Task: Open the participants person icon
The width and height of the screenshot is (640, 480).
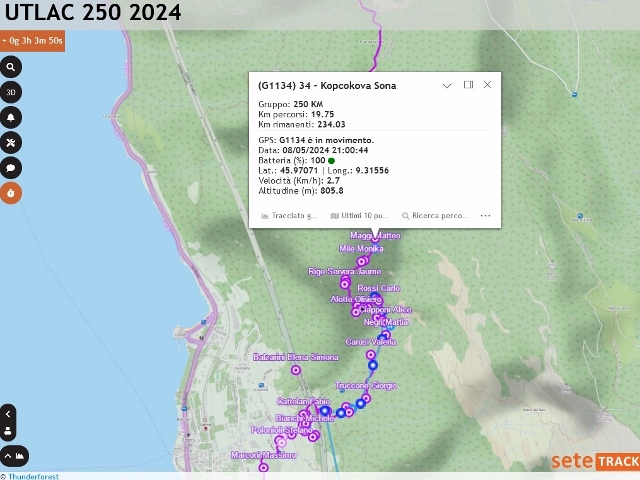Action: click(8, 431)
